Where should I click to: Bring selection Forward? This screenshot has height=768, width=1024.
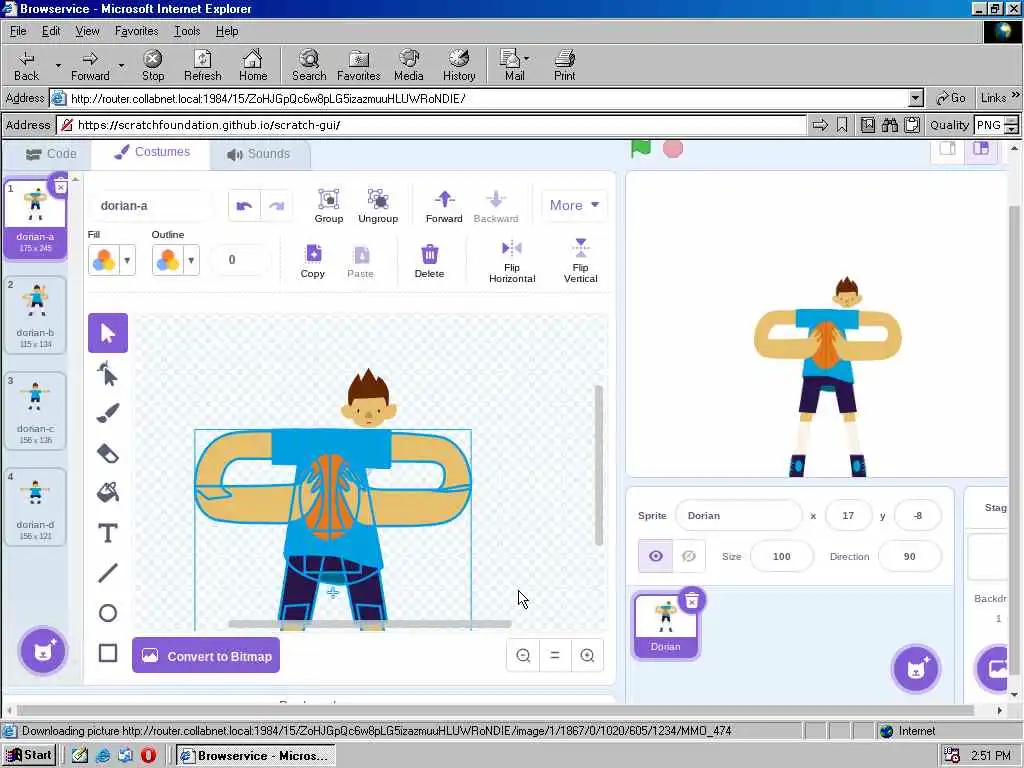click(444, 206)
